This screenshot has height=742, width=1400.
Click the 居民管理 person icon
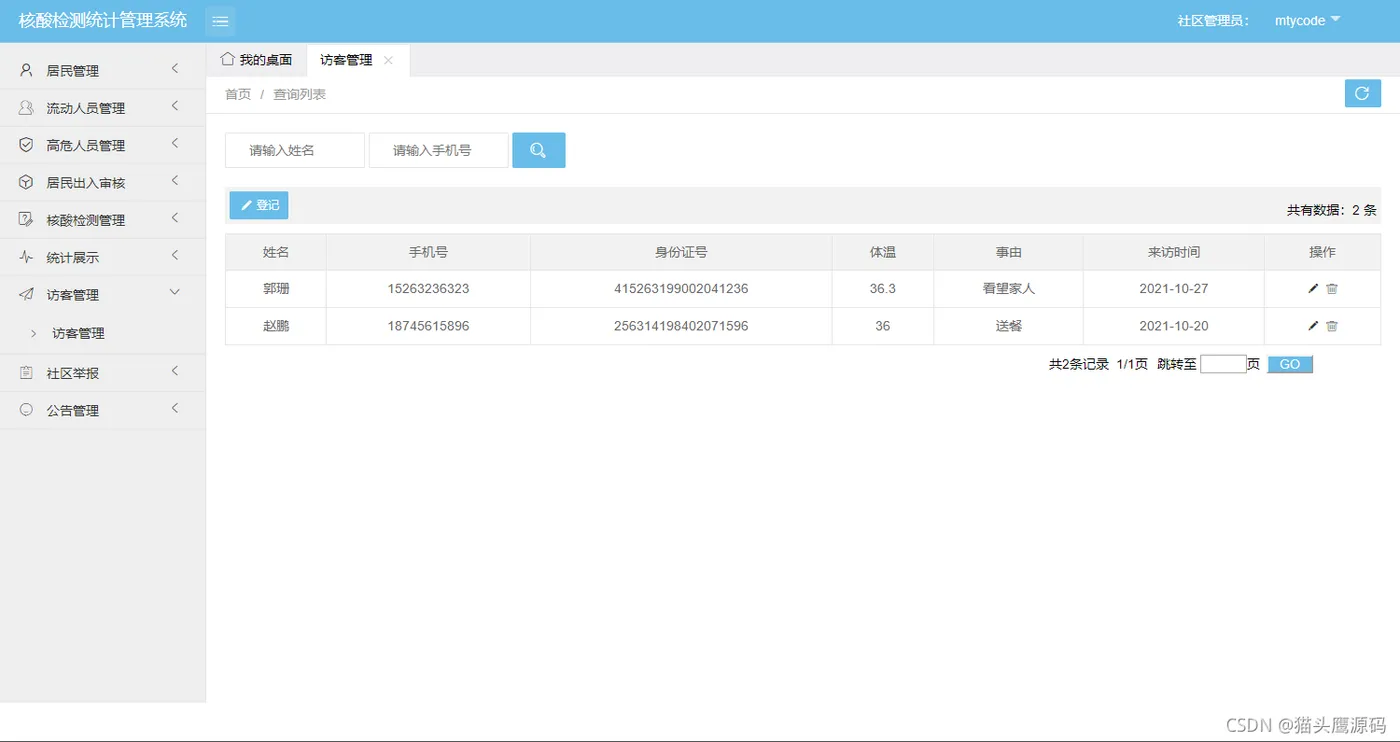(x=26, y=70)
